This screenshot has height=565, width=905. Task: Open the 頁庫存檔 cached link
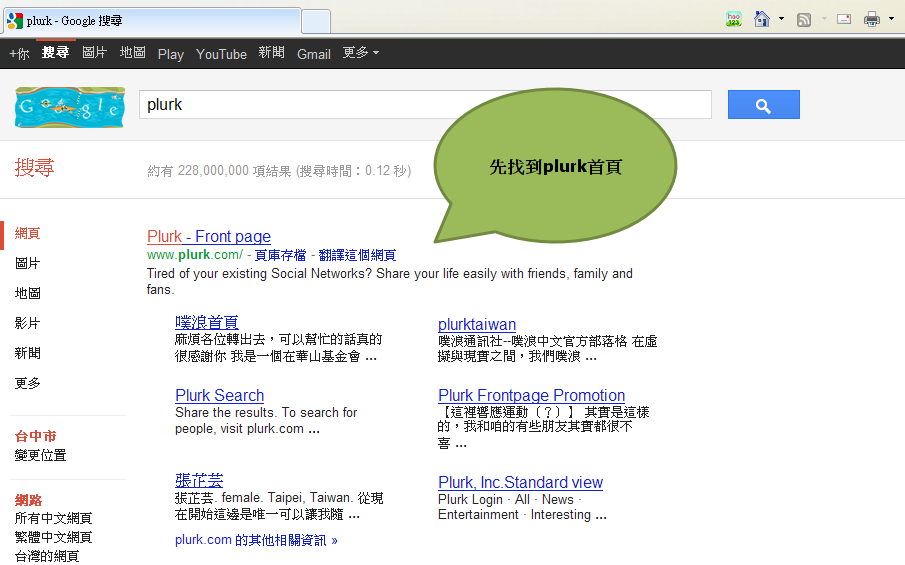[281, 255]
